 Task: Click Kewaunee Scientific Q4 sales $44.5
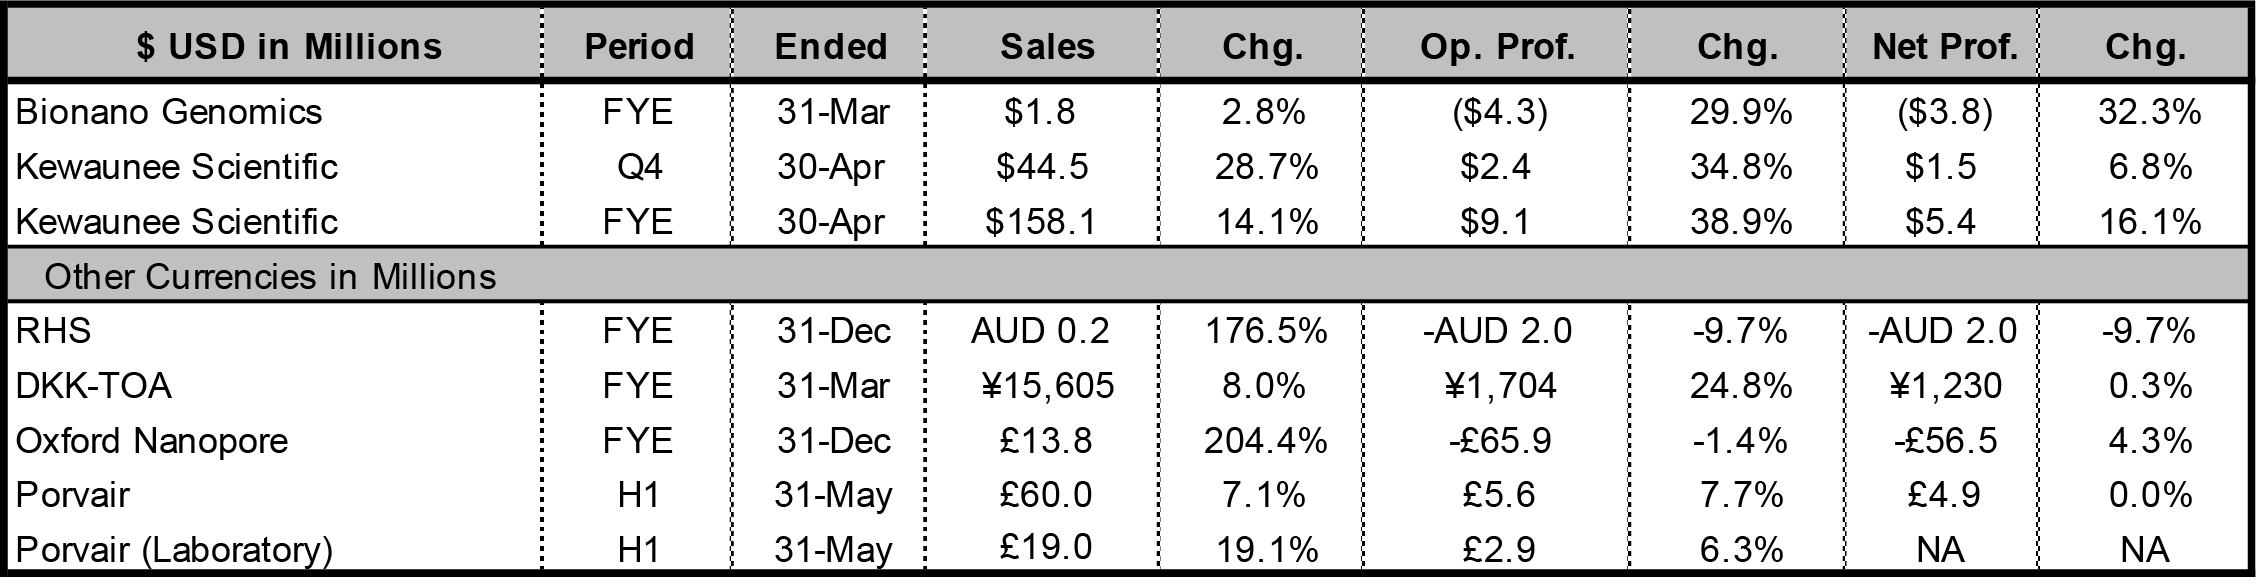pyautogui.click(x=1042, y=166)
